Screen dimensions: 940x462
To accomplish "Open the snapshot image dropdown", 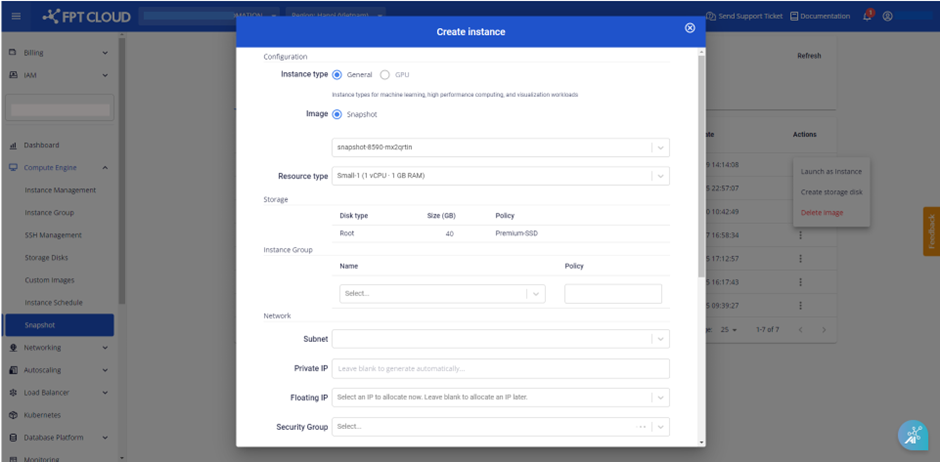I will [500, 148].
